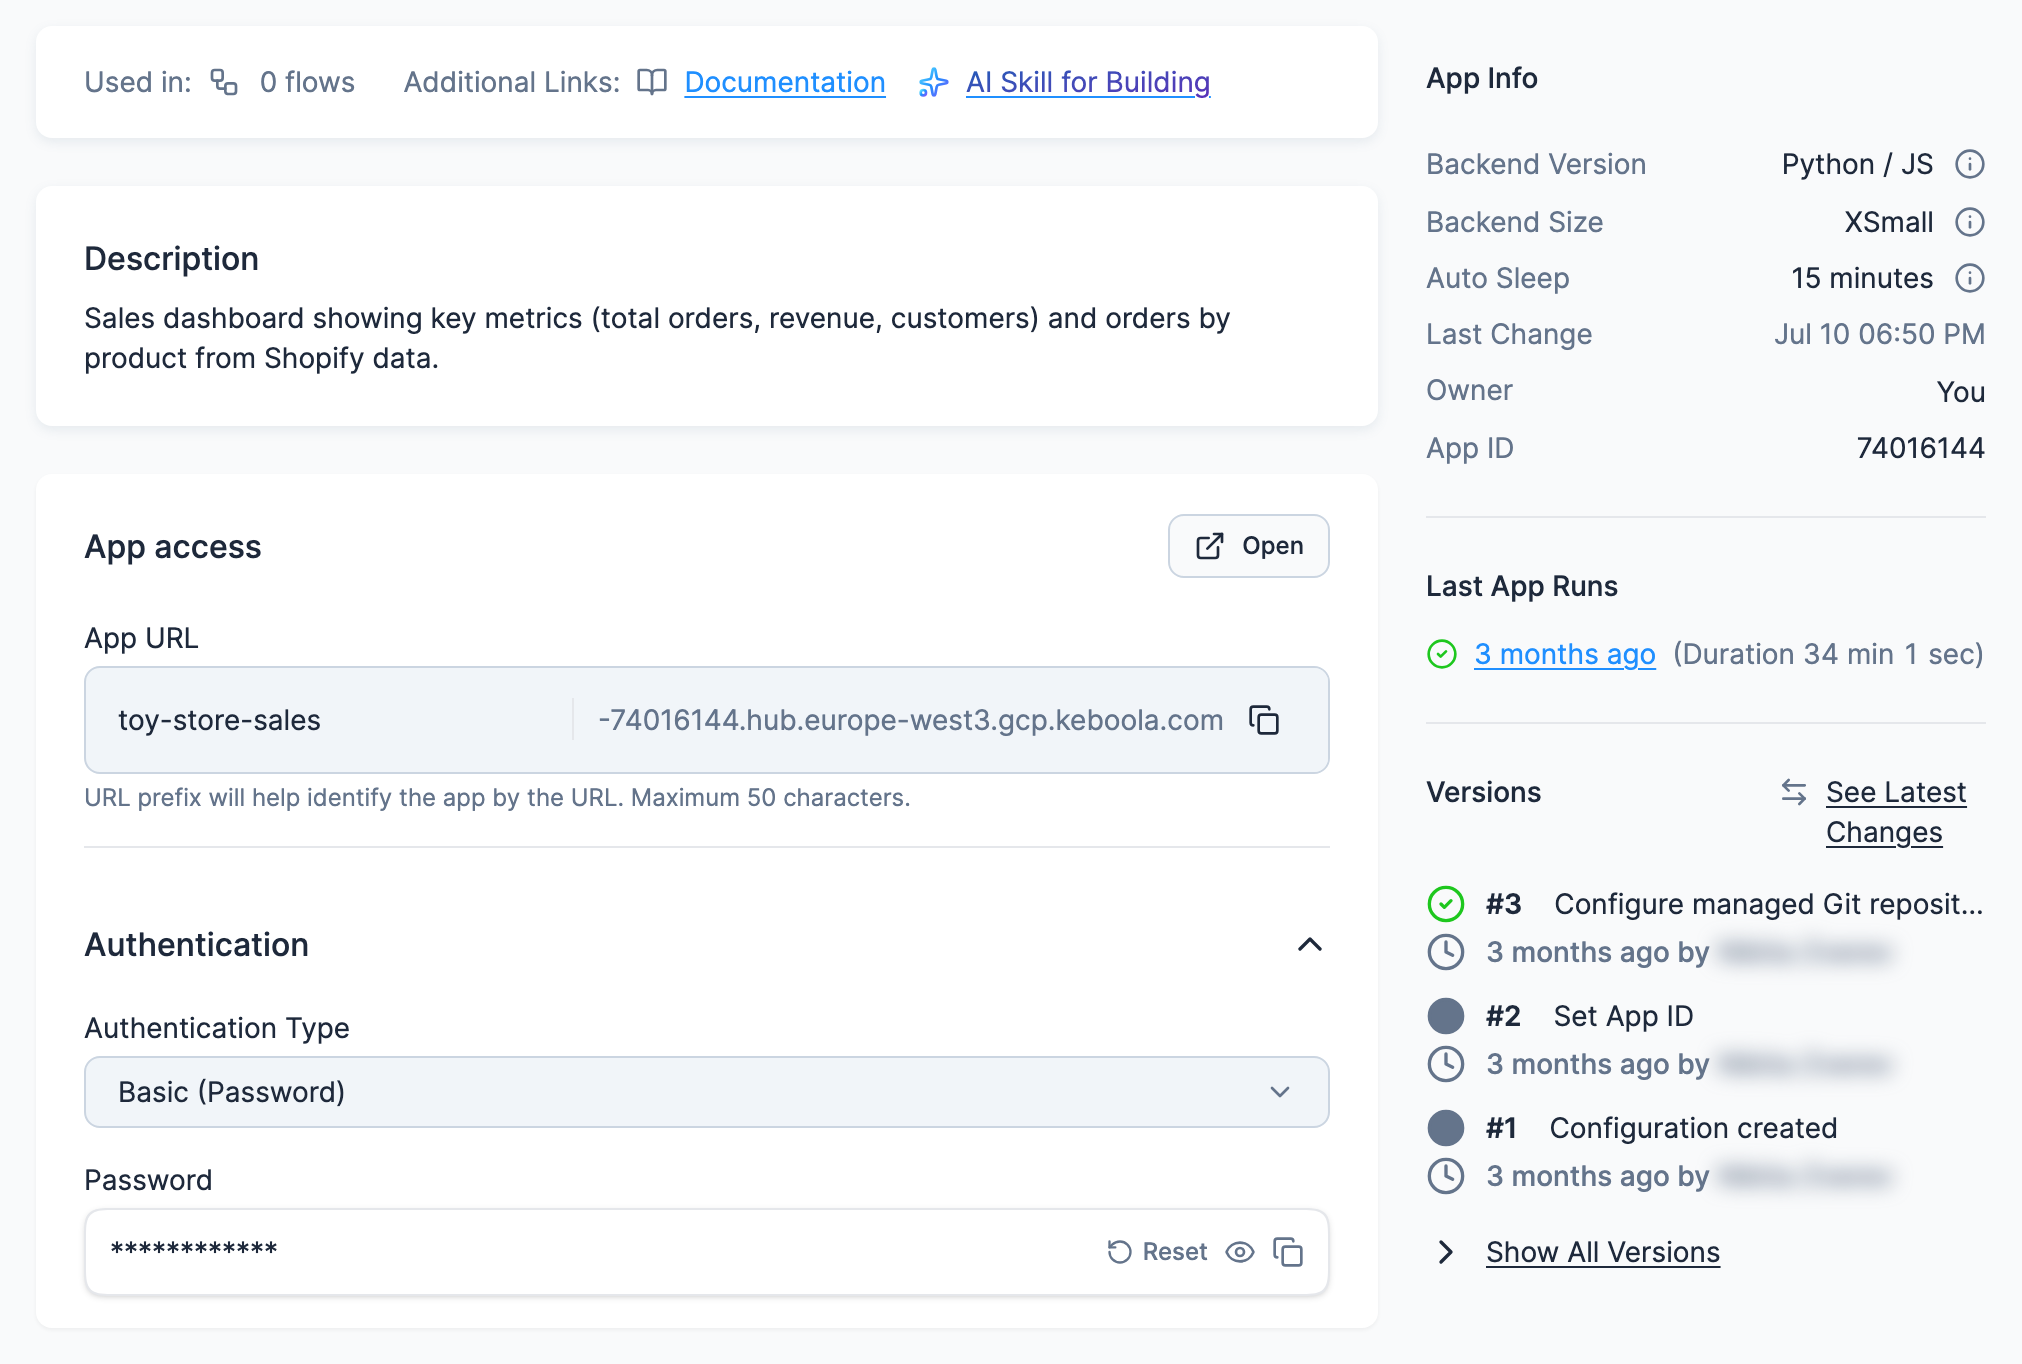Reset the password

1157,1252
